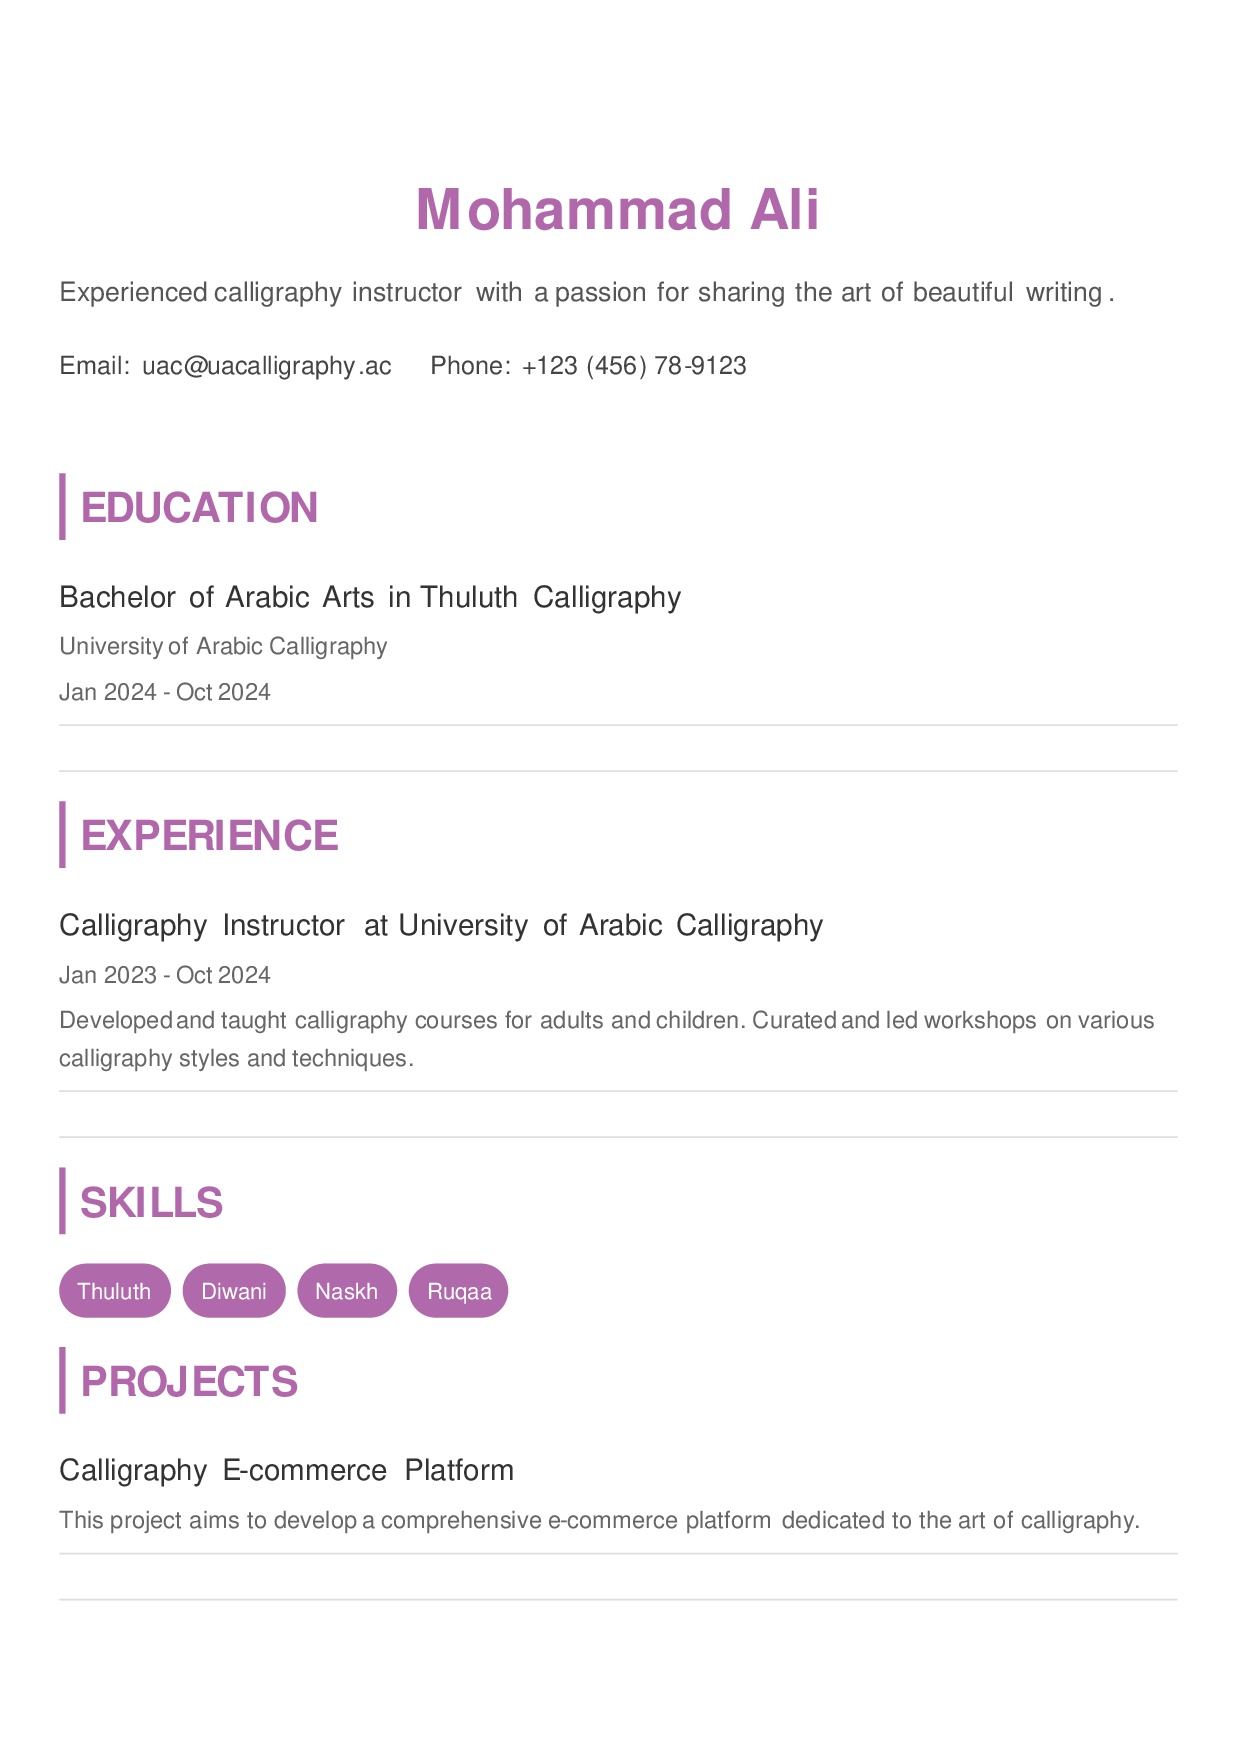The height and width of the screenshot is (1754, 1240).
Task: Select the PROJECTS section heading
Action: click(189, 1381)
